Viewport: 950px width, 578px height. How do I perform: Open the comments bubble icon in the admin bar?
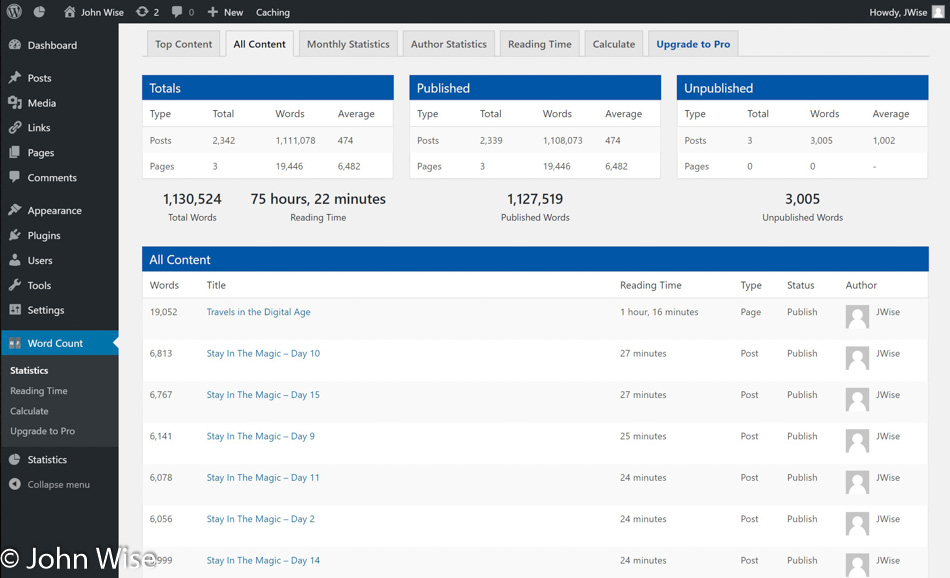coord(177,12)
